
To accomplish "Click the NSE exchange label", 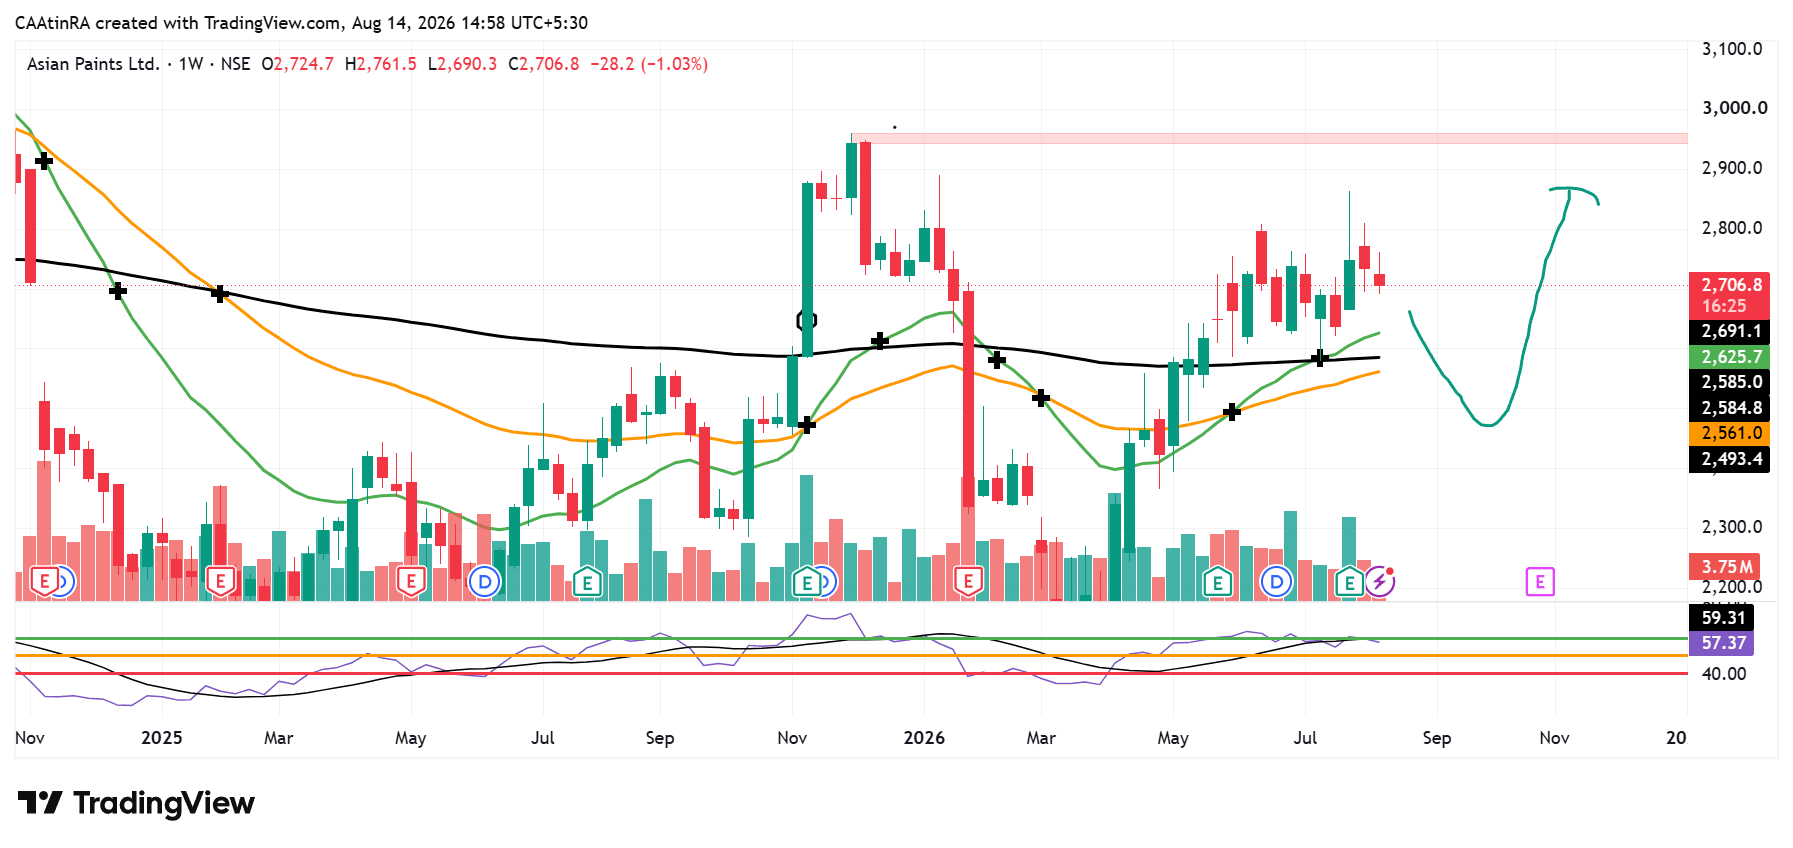I will pyautogui.click(x=236, y=64).
